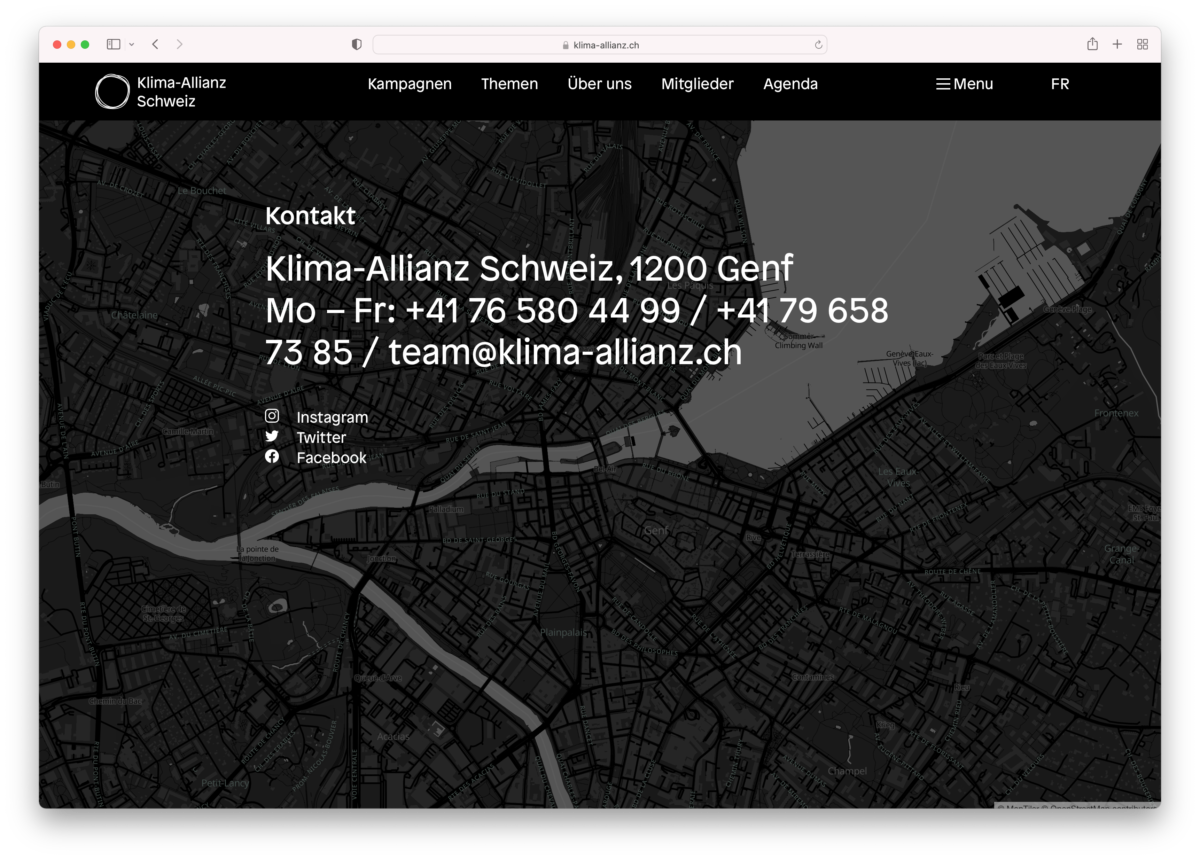Image resolution: width=1200 pixels, height=860 pixels.
Task: Go back to previous page
Action: coord(156,44)
